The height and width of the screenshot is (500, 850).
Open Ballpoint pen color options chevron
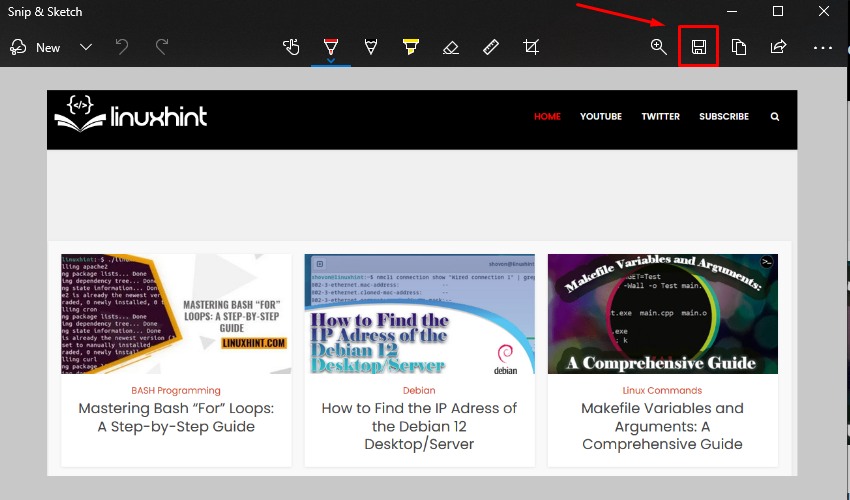(x=330, y=60)
